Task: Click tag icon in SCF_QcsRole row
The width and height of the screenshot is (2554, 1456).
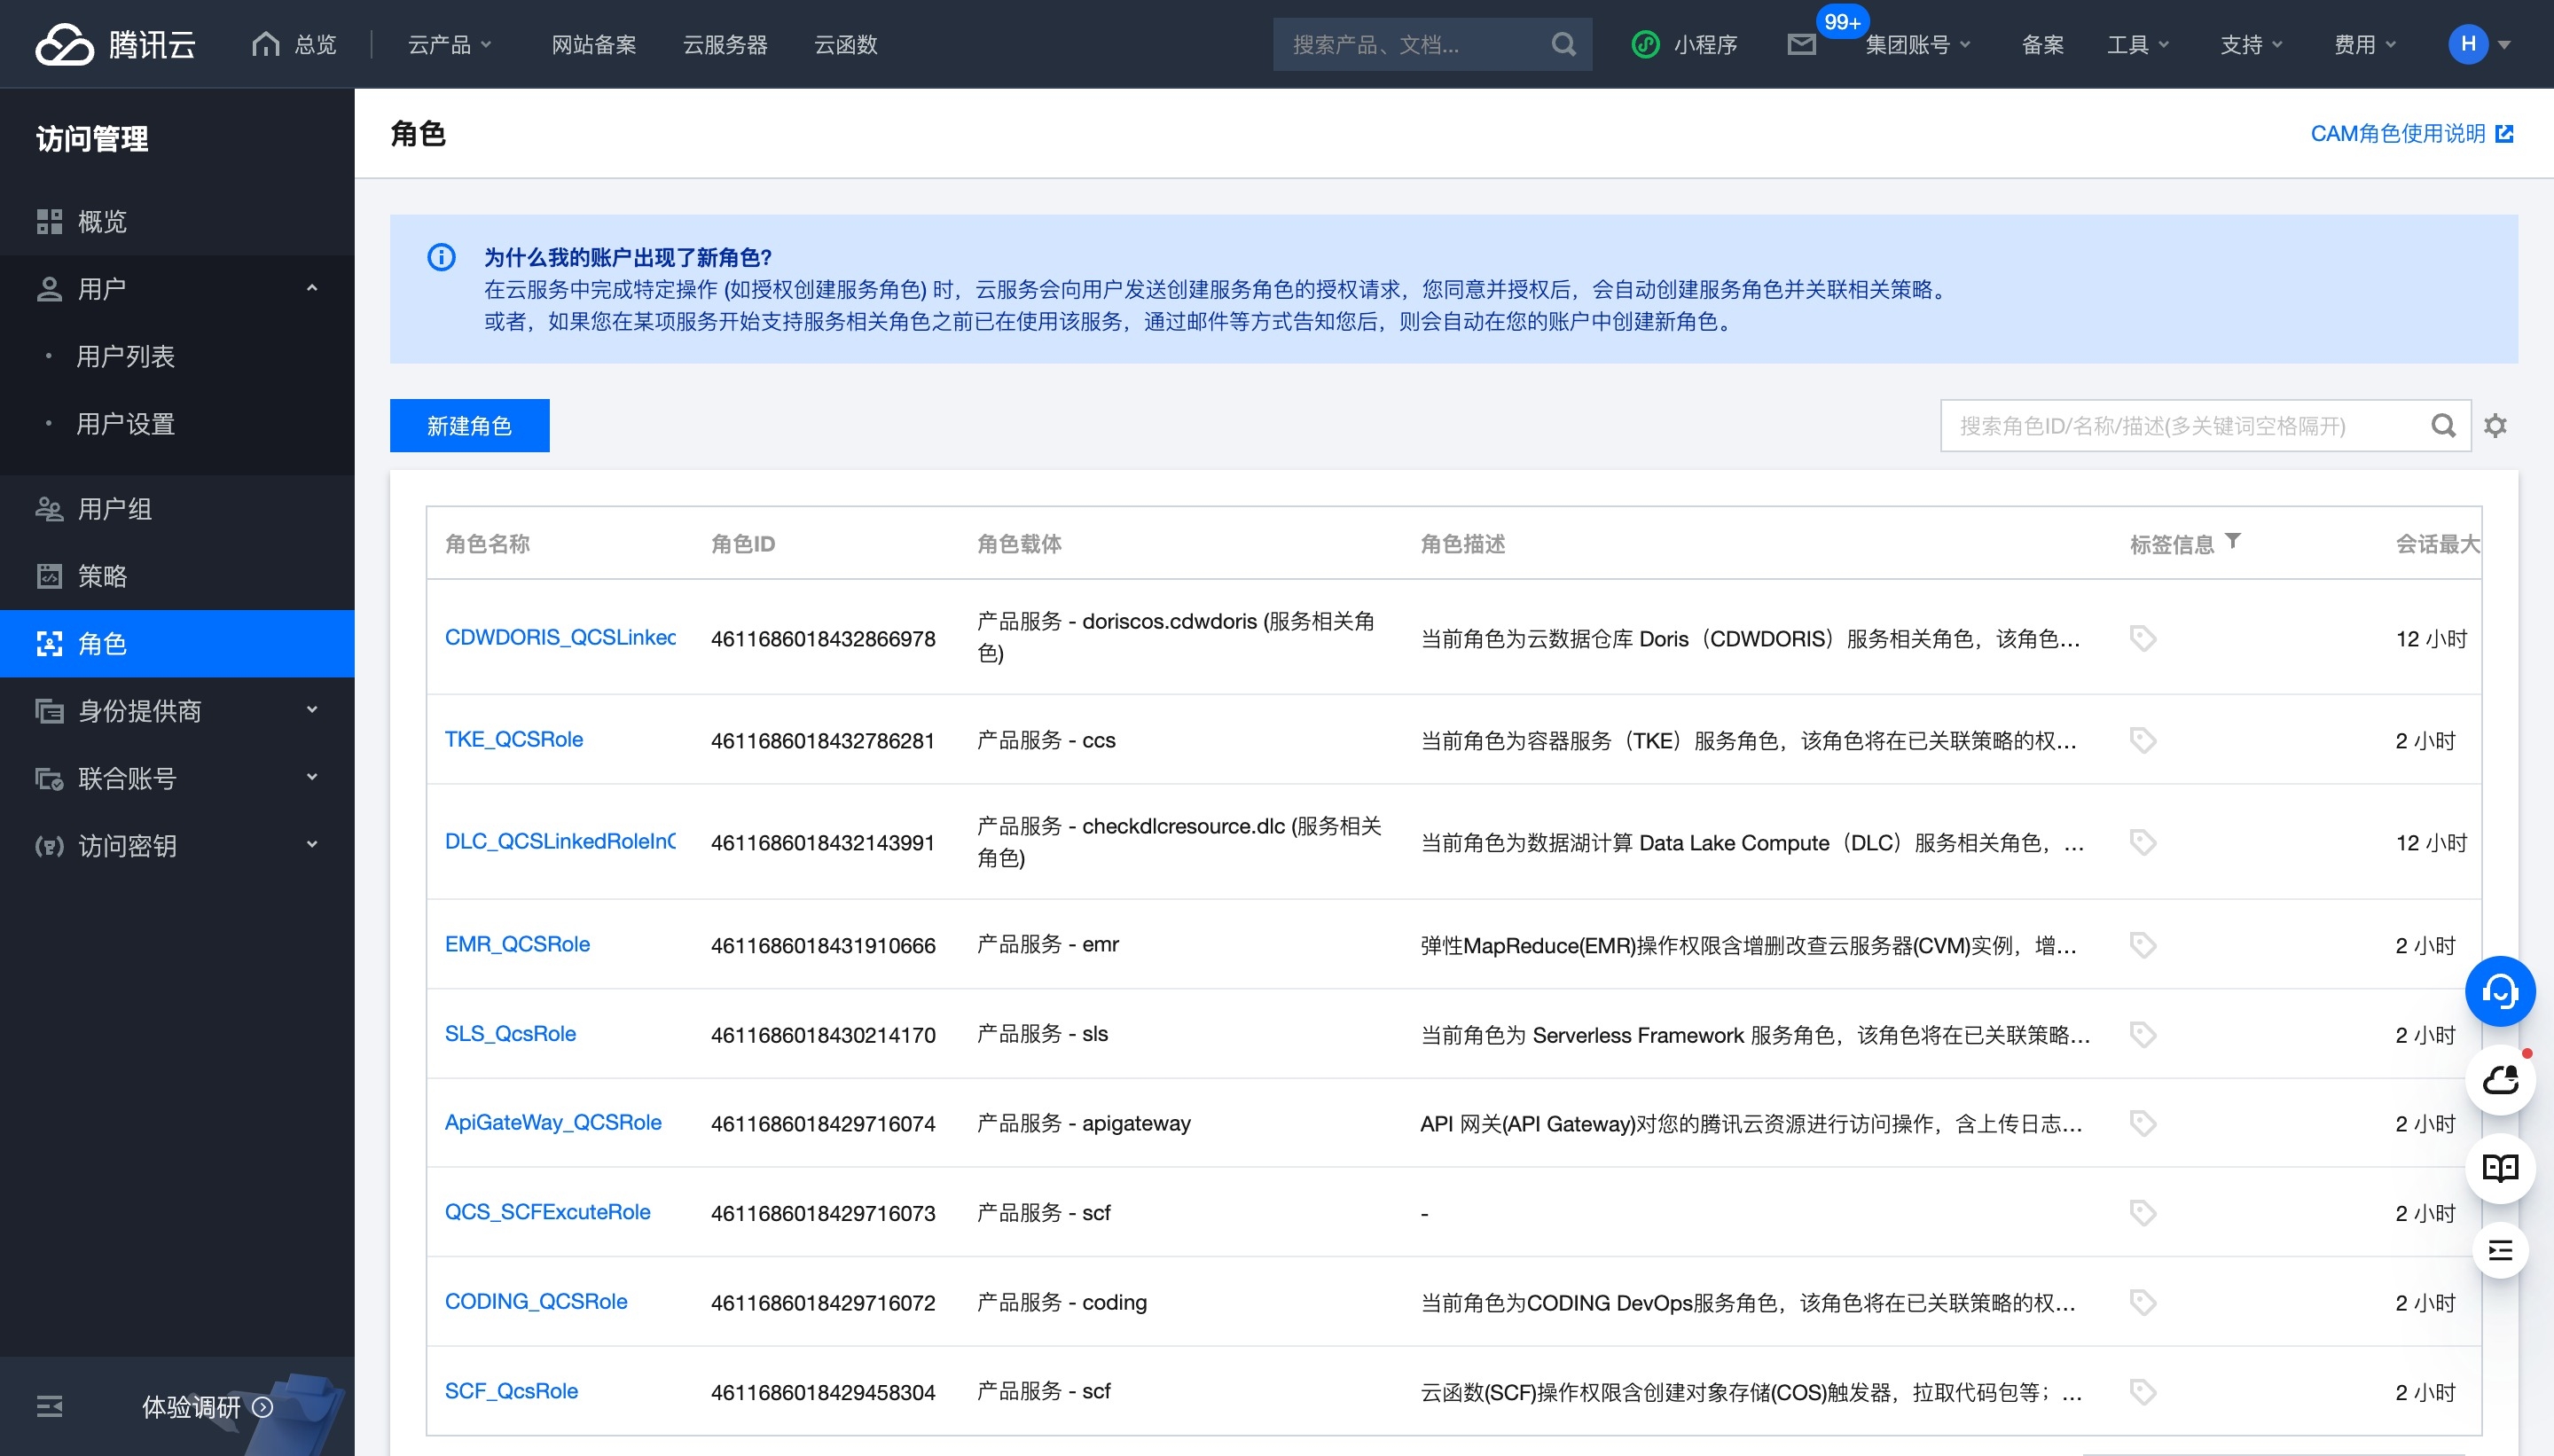Action: point(2142,1392)
